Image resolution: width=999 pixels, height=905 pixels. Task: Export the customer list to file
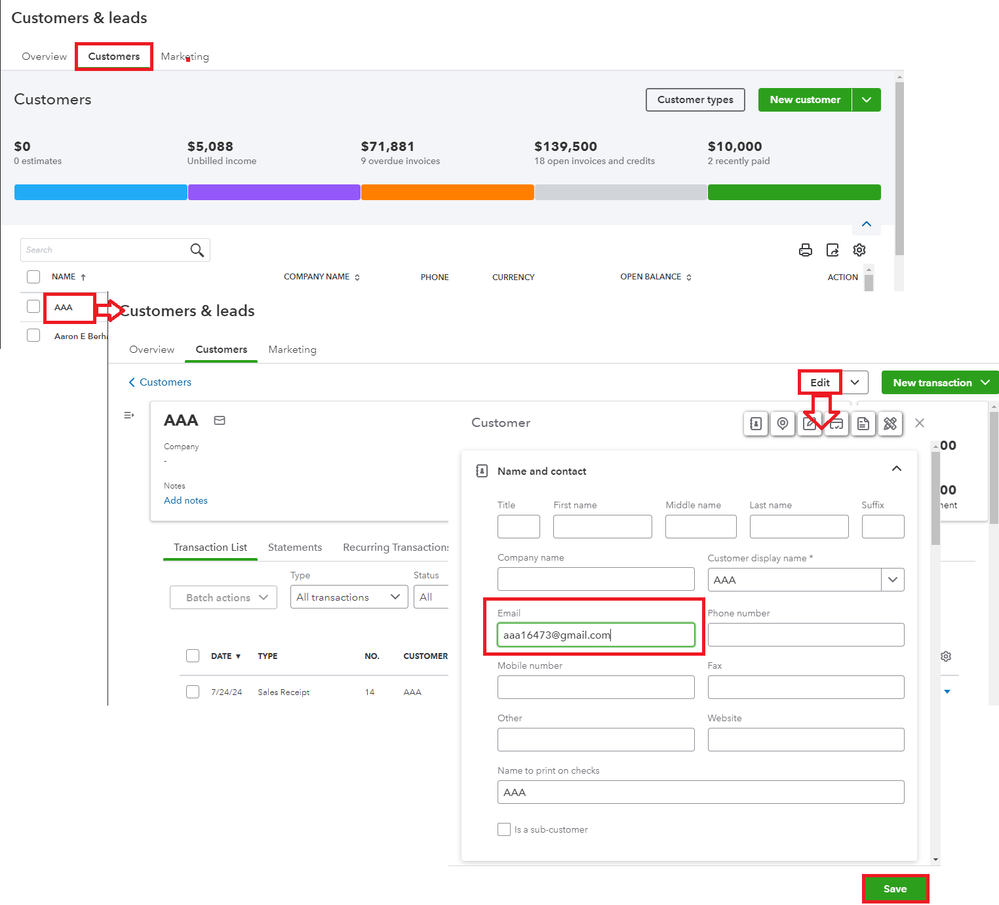point(833,250)
